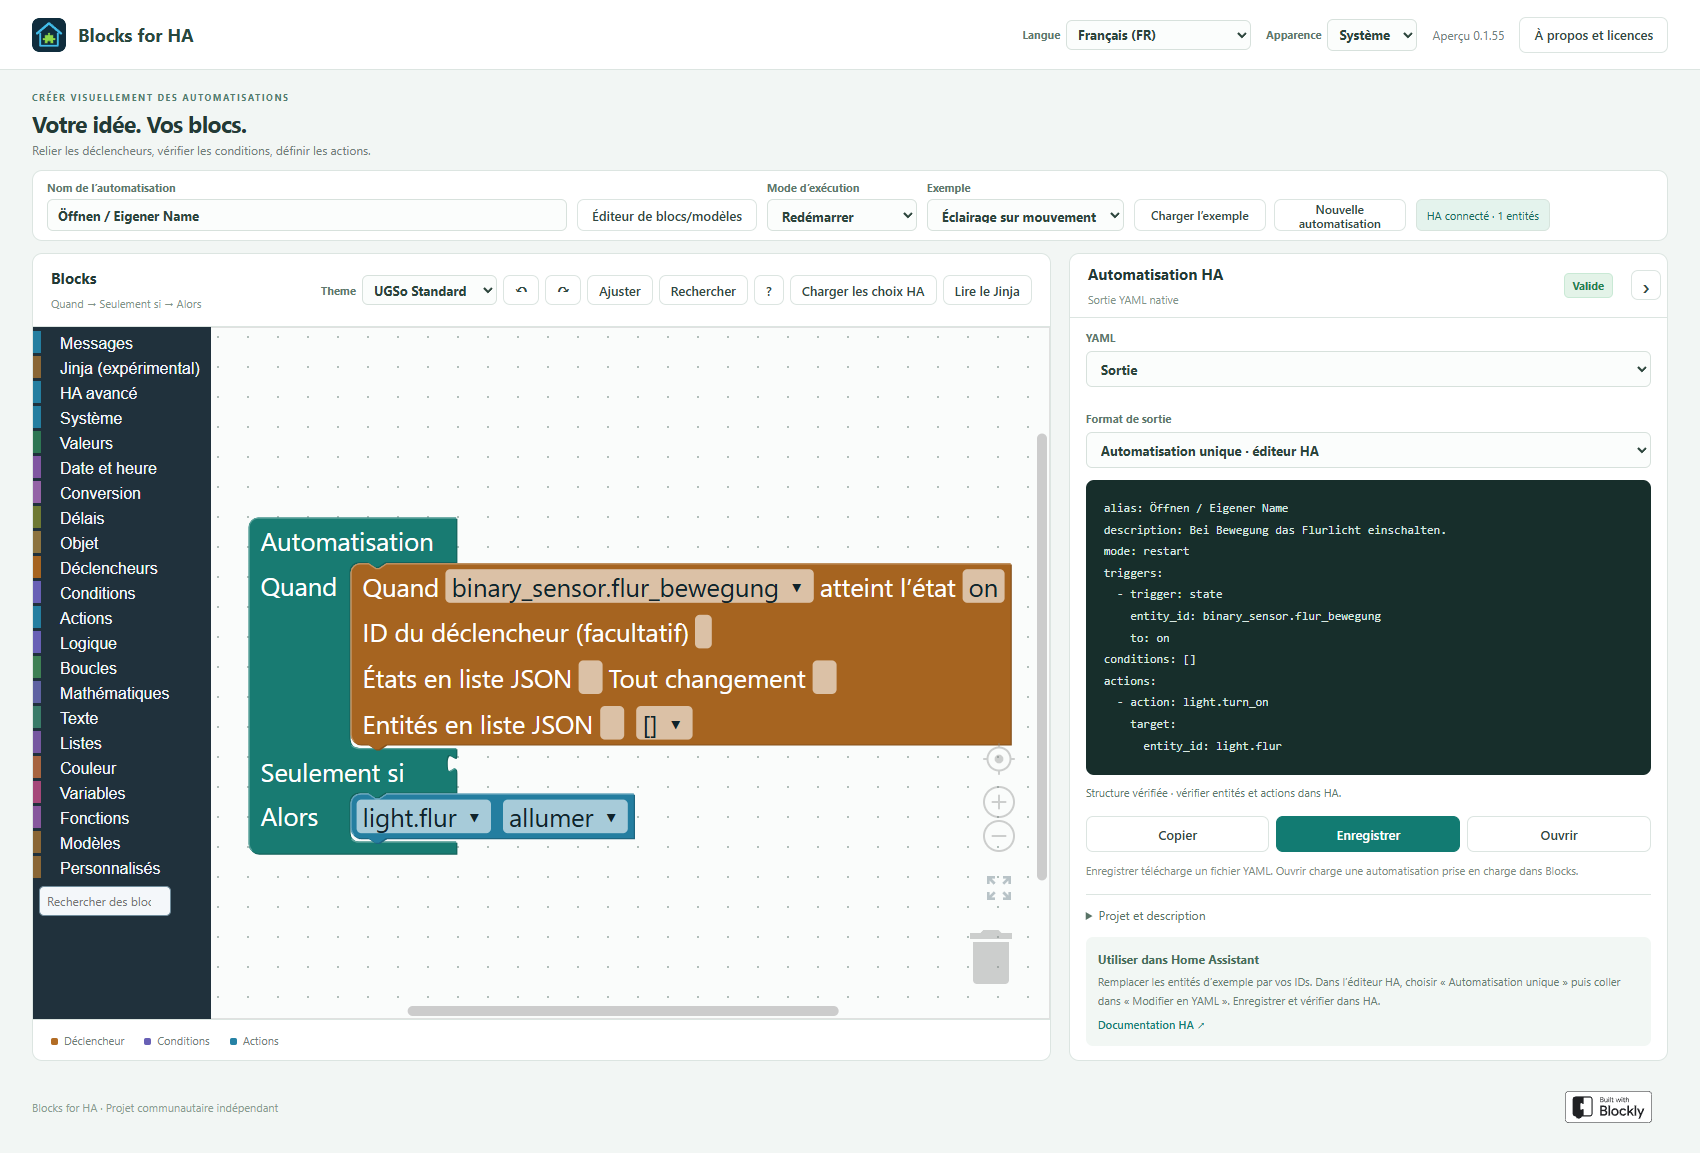Open the binary_sensor.flur_bewegung entity dropdown in the block

coord(628,588)
